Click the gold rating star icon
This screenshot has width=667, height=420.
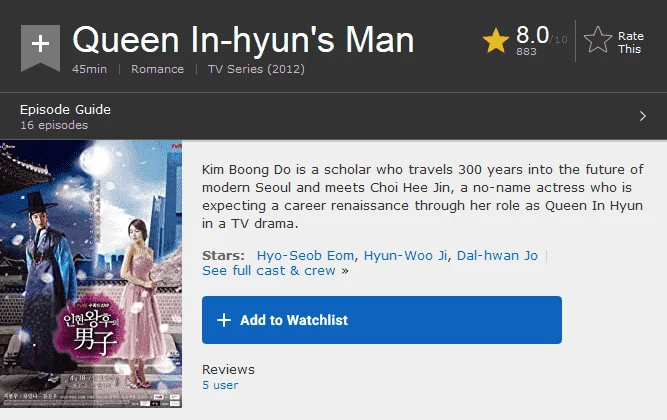[496, 40]
